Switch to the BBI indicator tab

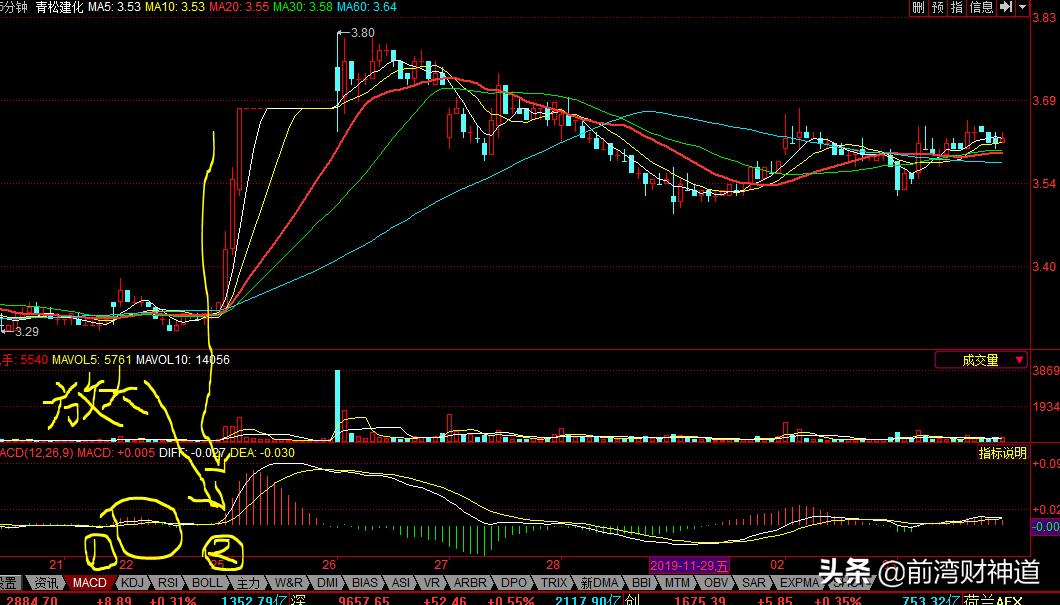[x=641, y=582]
